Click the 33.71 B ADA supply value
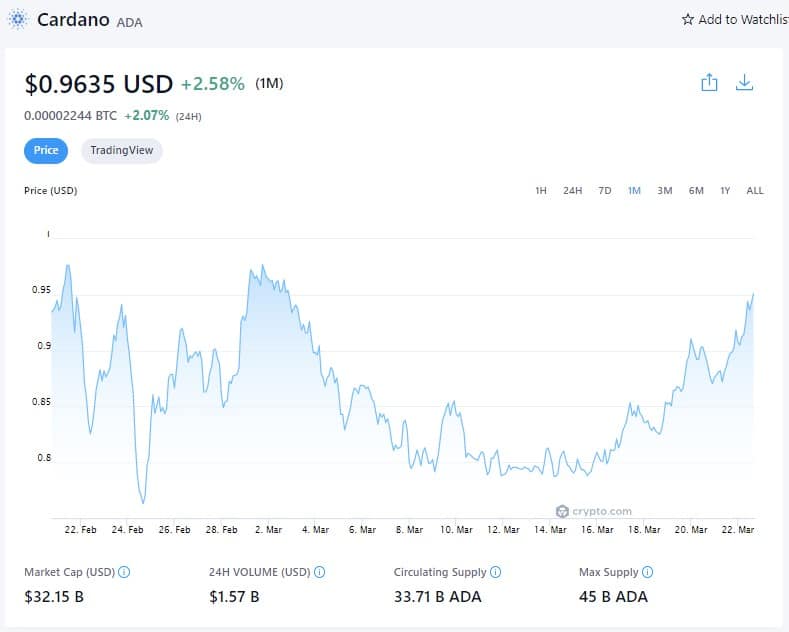The width and height of the screenshot is (789, 632). [x=438, y=597]
